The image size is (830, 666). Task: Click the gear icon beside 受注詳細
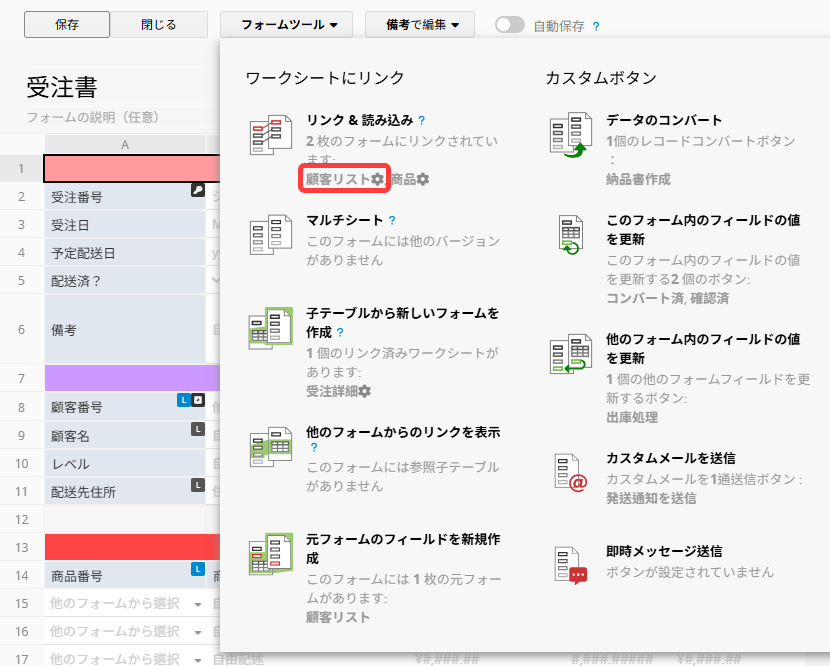pyautogui.click(x=365, y=391)
